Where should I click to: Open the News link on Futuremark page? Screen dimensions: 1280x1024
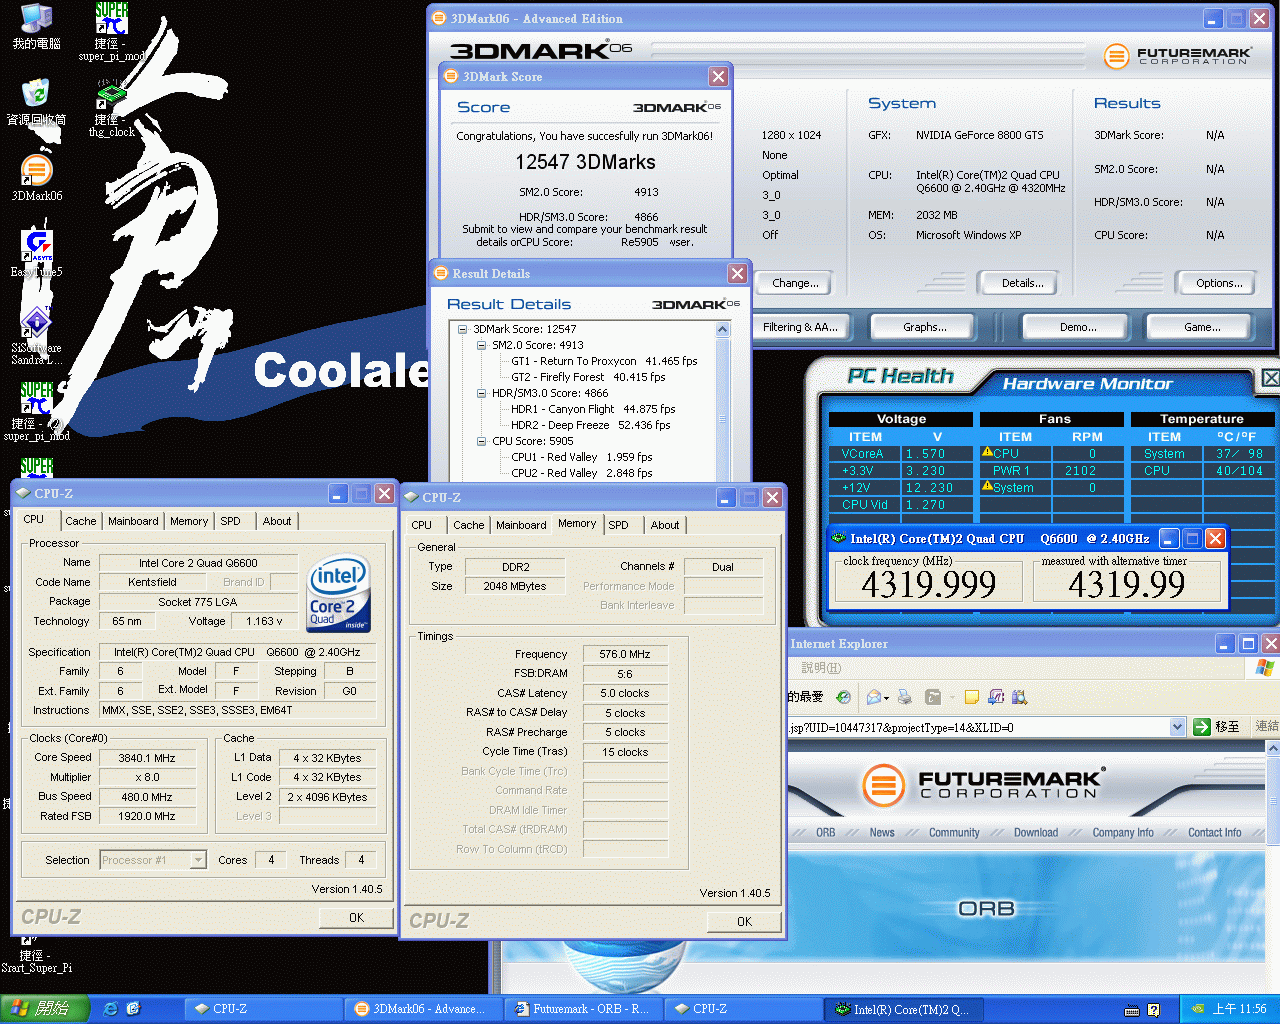pyautogui.click(x=882, y=832)
